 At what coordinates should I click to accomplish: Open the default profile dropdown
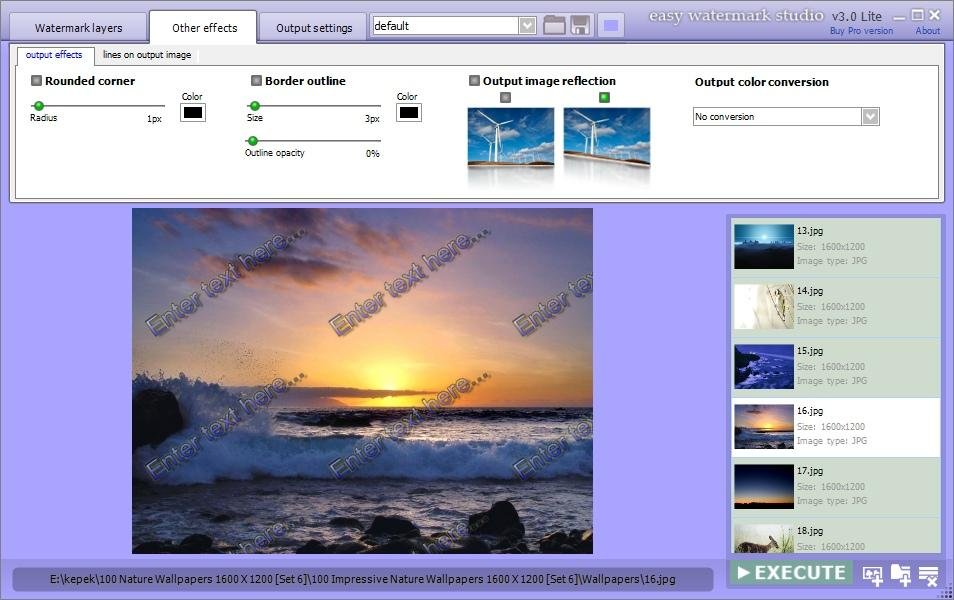(x=528, y=26)
